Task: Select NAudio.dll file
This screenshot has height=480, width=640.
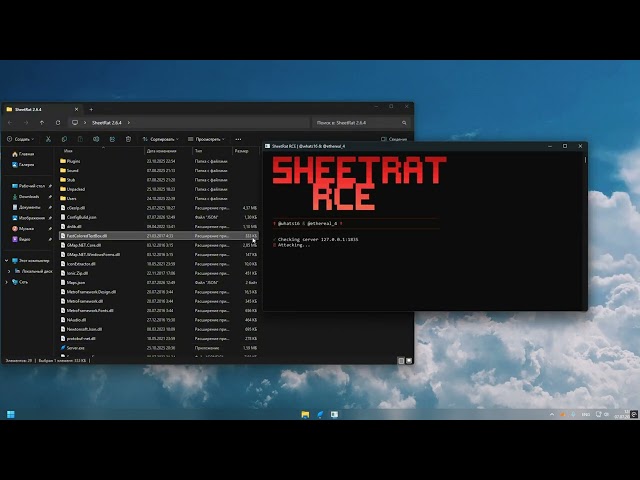Action: [x=159, y=320]
